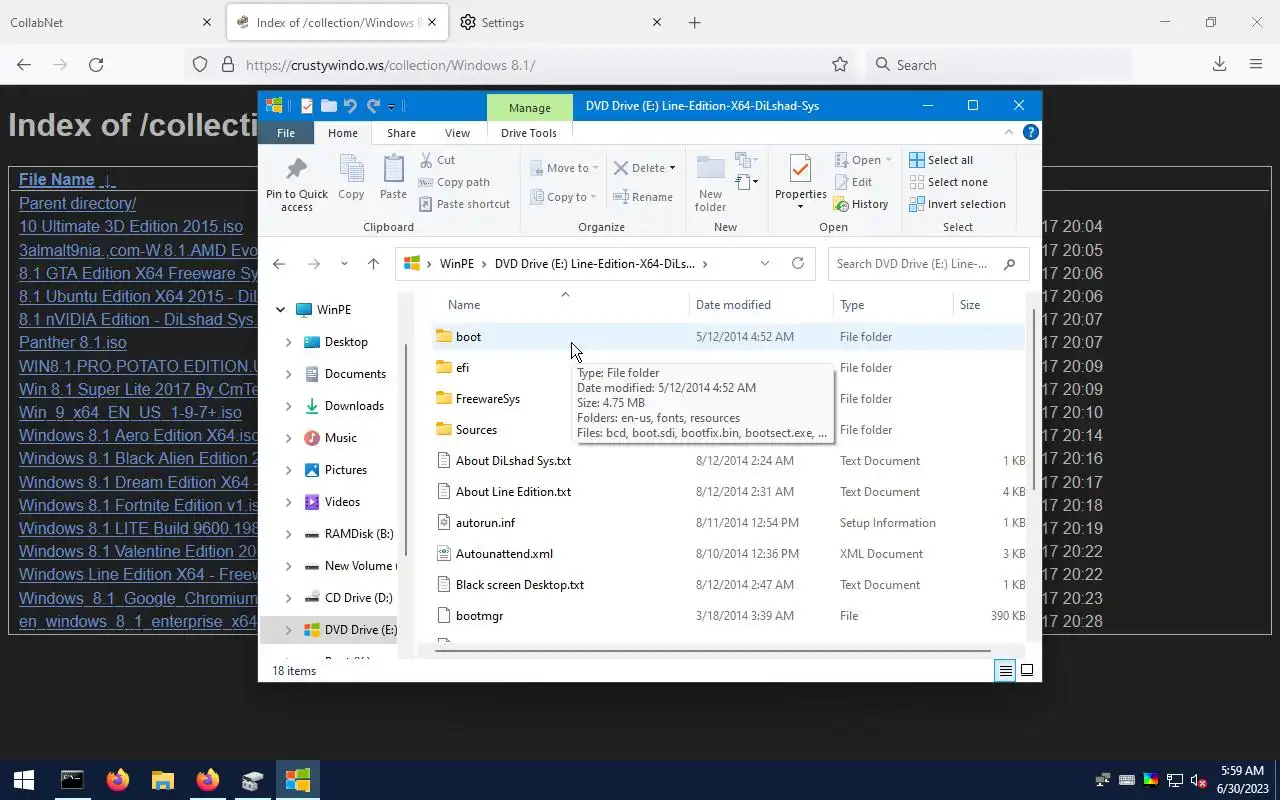Refresh the Explorer address bar
Viewport: 1280px width, 800px height.
(x=798, y=264)
